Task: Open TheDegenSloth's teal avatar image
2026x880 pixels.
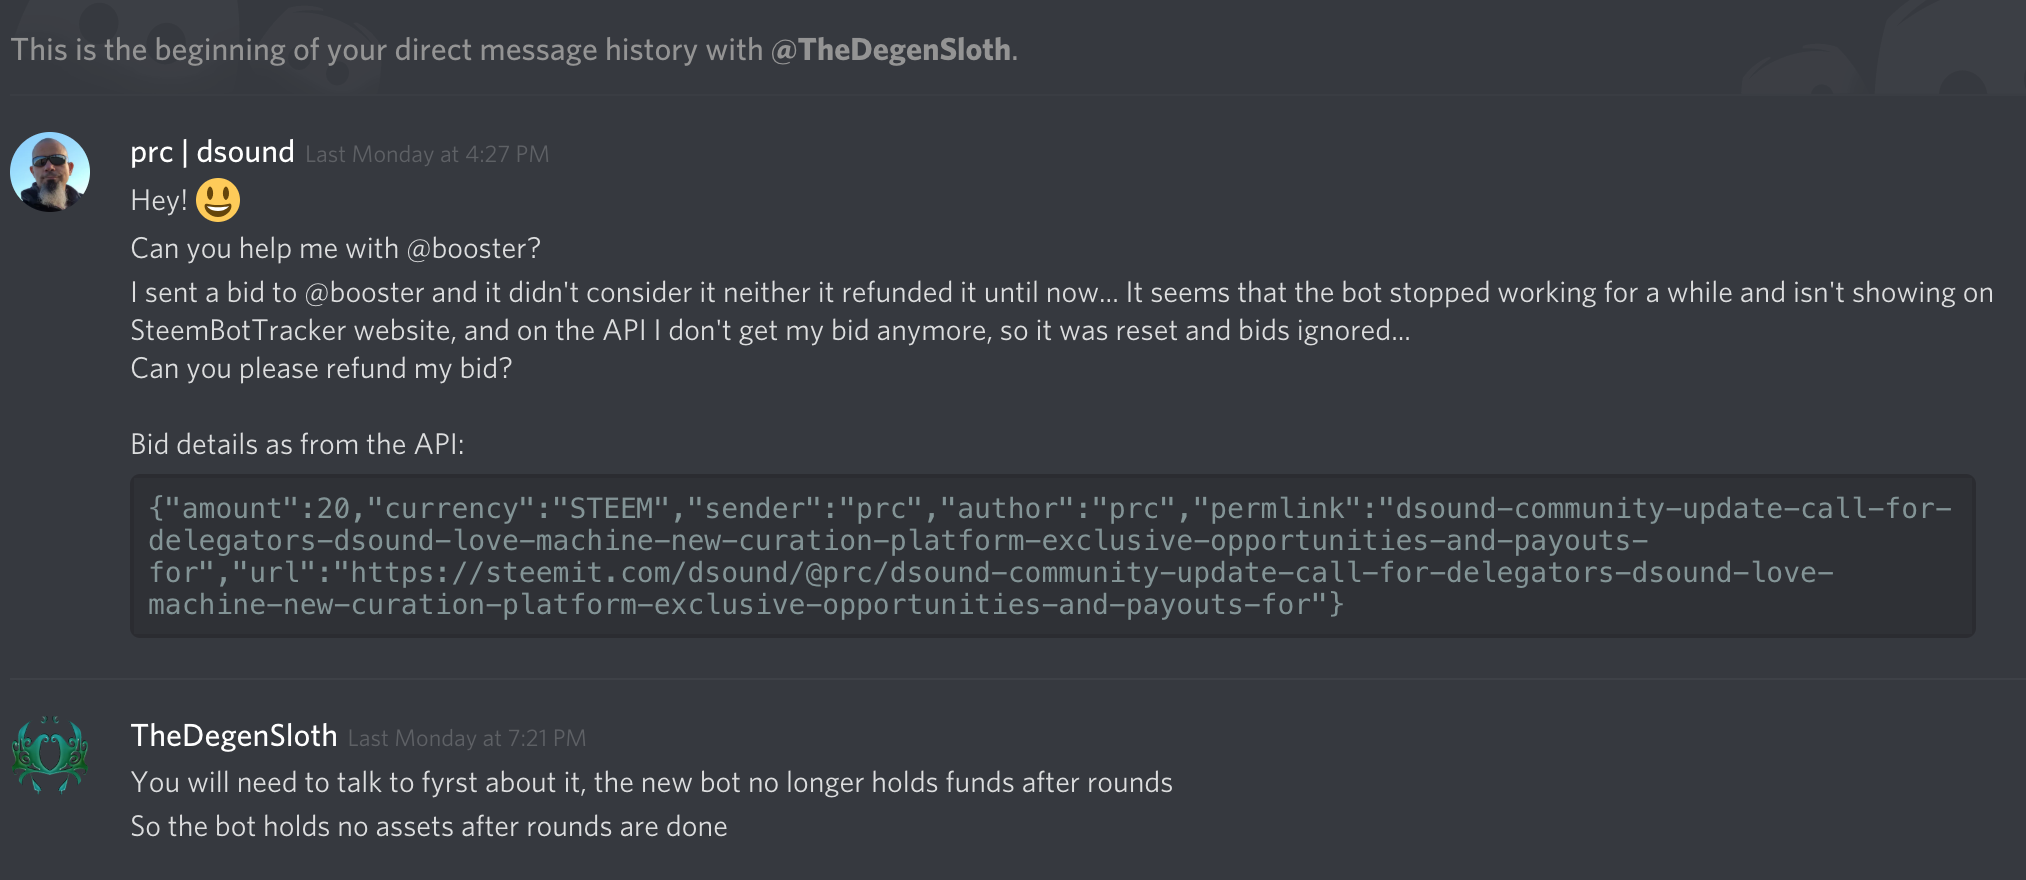Action: coord(50,755)
